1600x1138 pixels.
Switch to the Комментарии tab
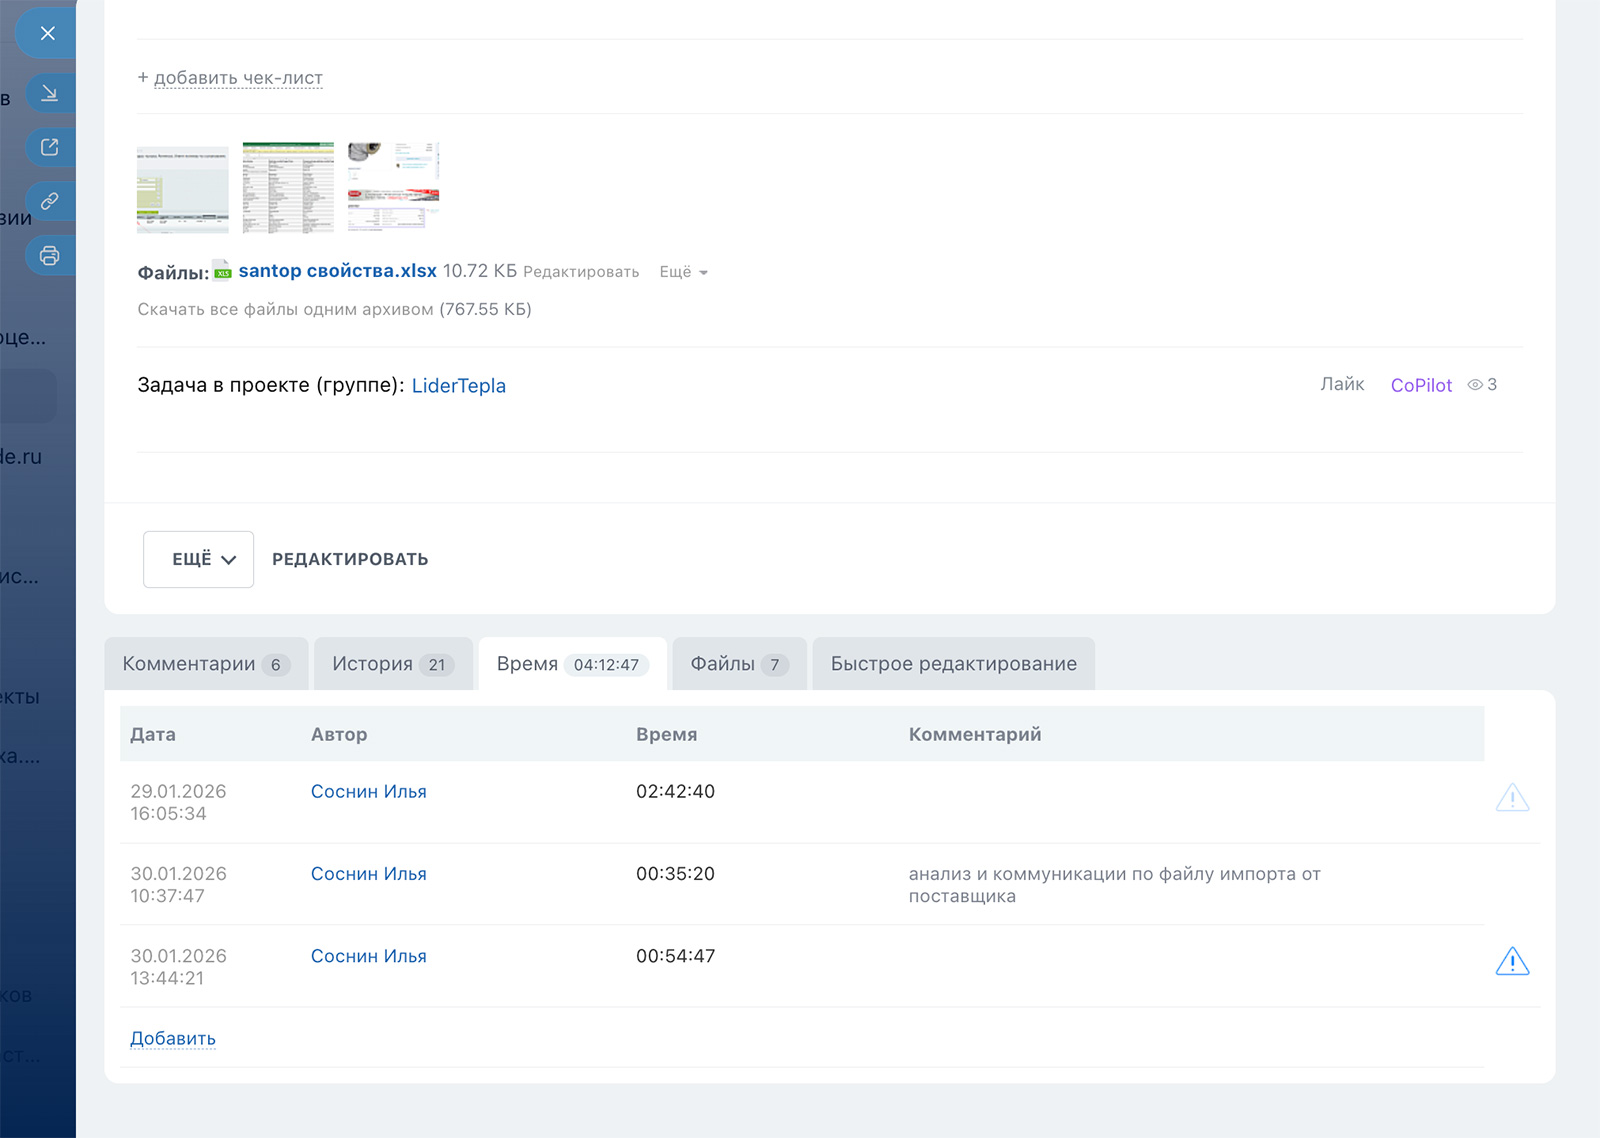click(206, 664)
